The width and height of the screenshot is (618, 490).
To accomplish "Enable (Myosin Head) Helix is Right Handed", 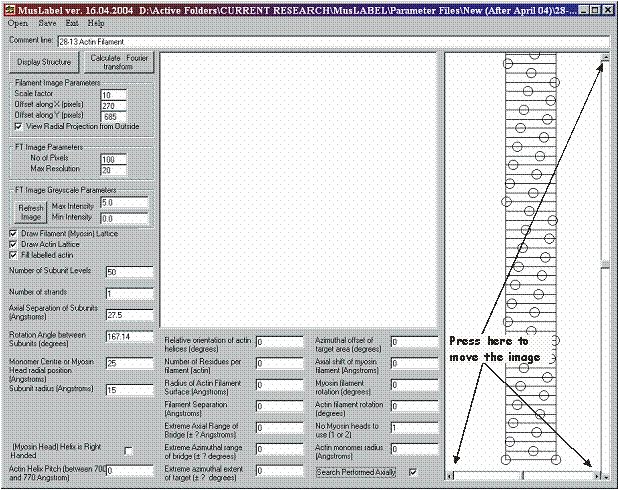I will (x=128, y=451).
